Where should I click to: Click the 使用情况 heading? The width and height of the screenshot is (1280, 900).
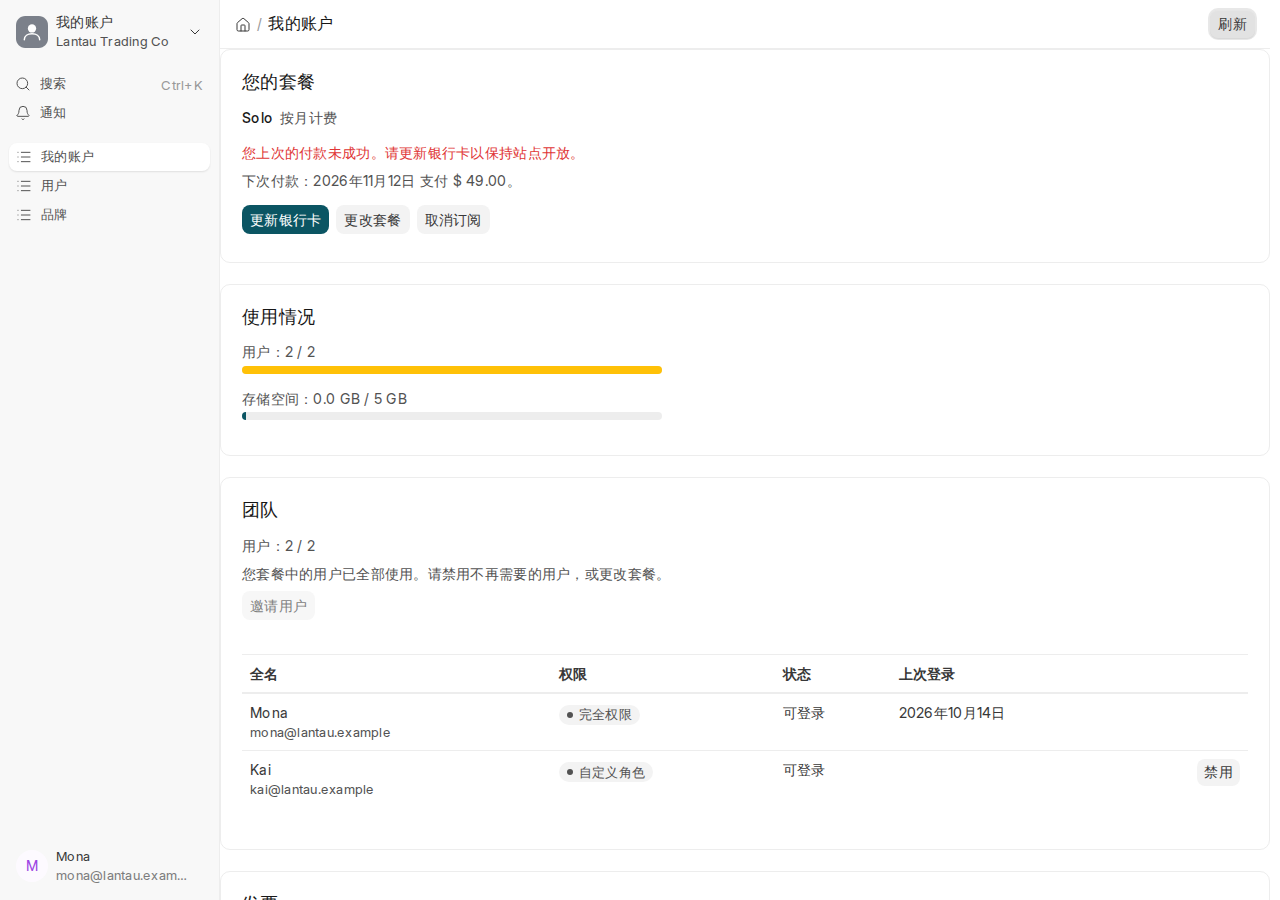pyautogui.click(x=279, y=317)
